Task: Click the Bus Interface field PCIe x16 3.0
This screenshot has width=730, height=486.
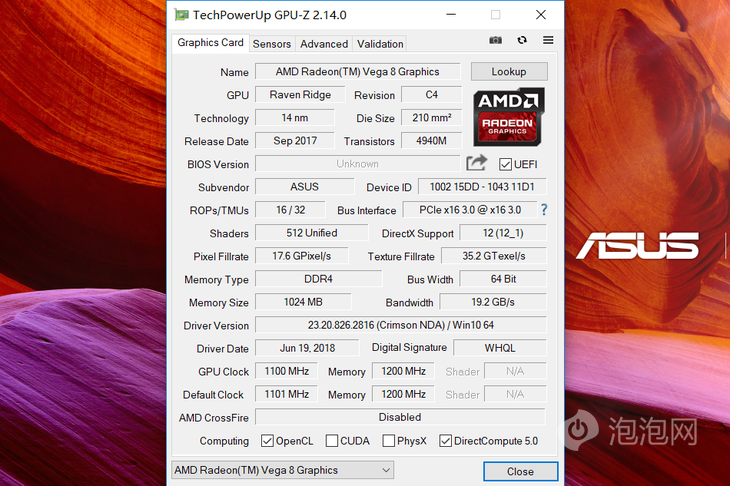Action: (470, 210)
